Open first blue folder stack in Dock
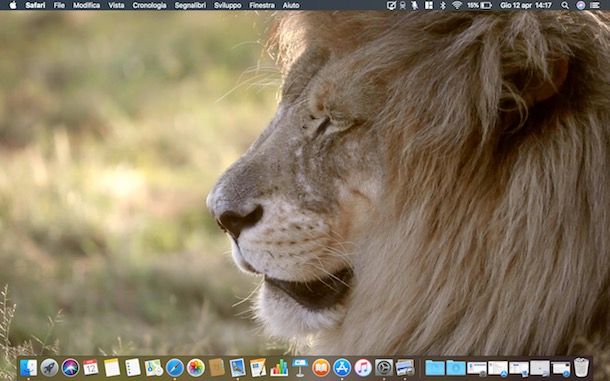The height and width of the screenshot is (381, 610). pos(435,368)
